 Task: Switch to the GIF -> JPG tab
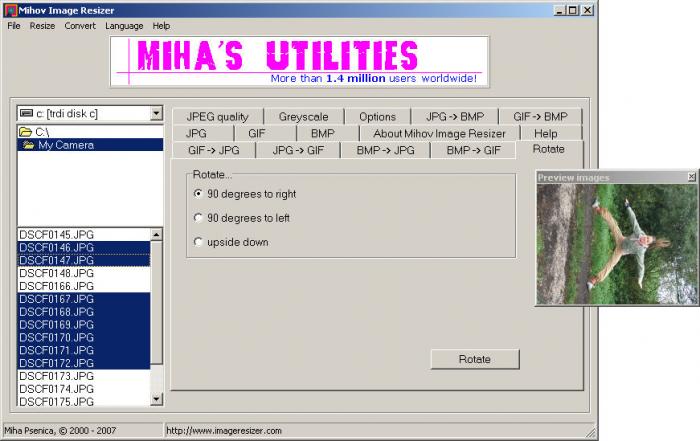(x=214, y=150)
